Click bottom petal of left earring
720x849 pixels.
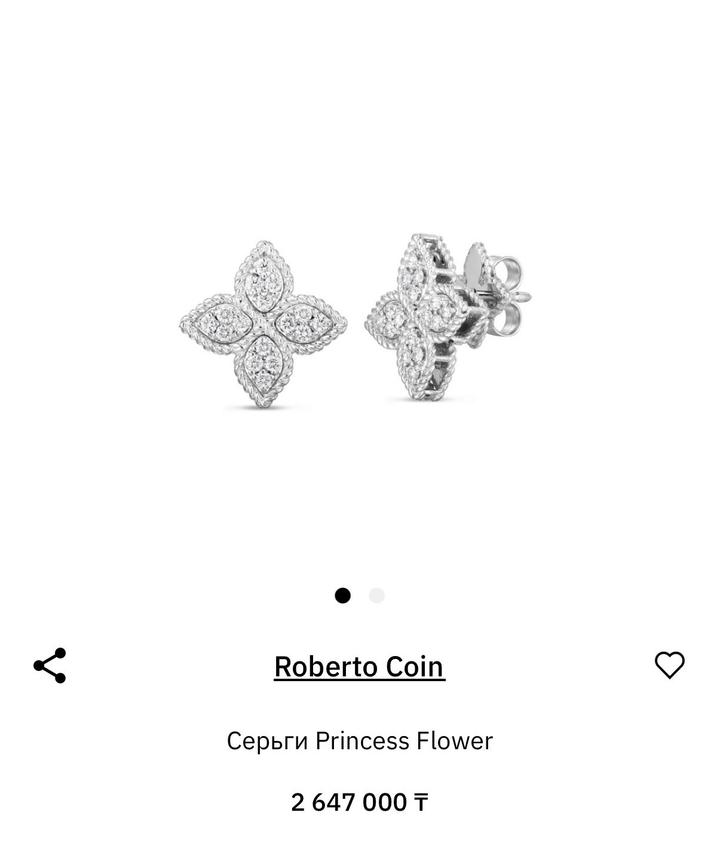(x=264, y=369)
